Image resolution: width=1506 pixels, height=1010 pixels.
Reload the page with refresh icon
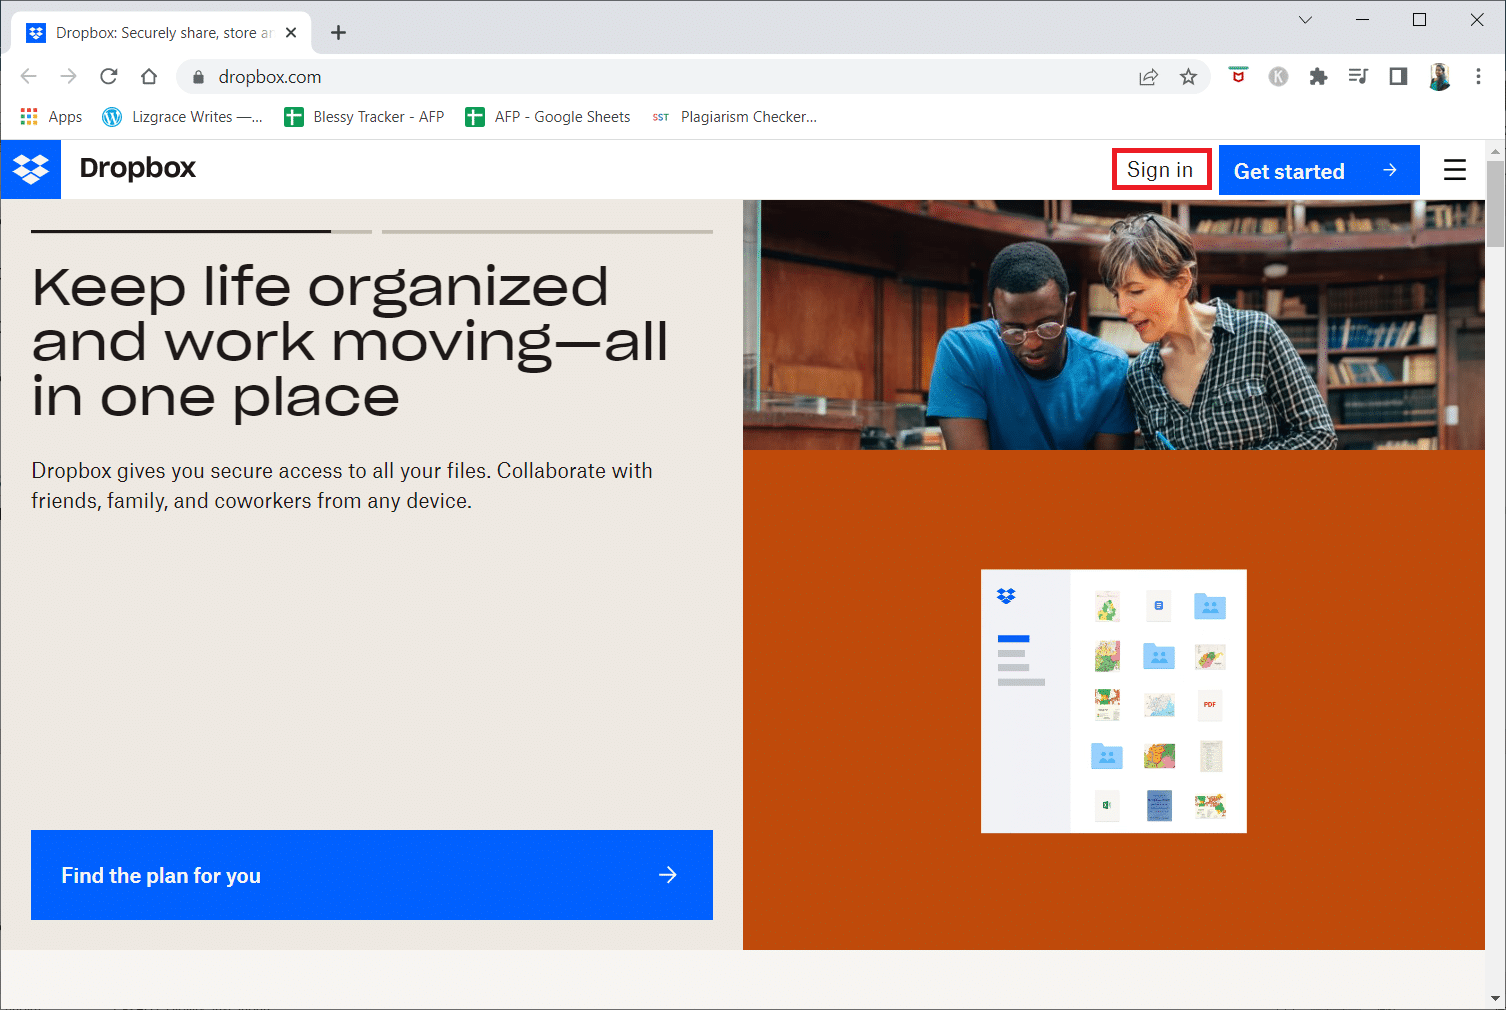pos(109,76)
